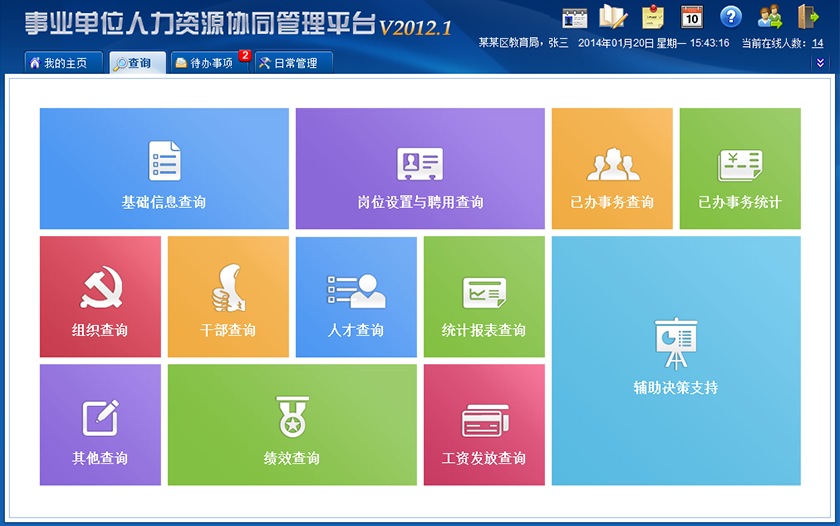Open the 组织查询 tile

[x=100, y=297]
